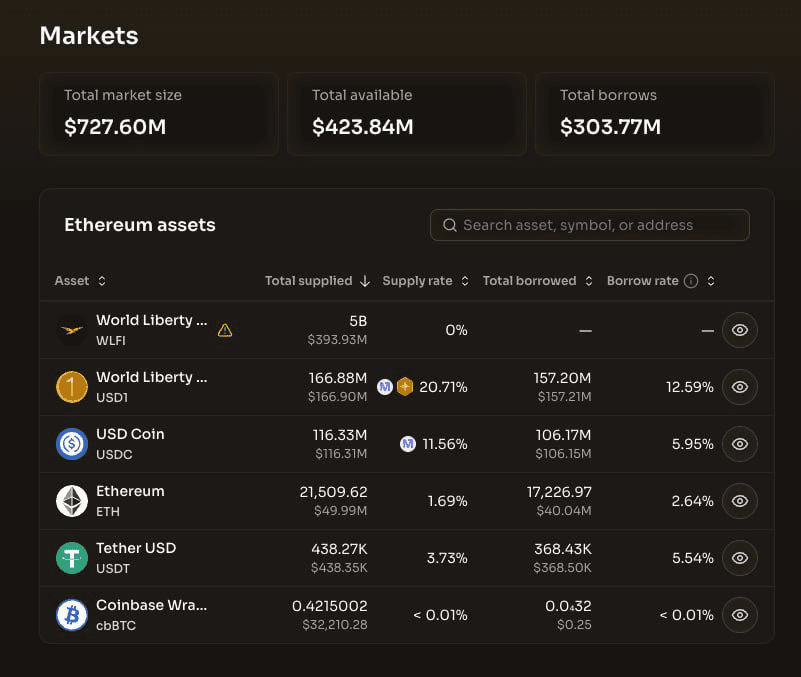Image resolution: width=801 pixels, height=677 pixels.
Task: Sort by Supply rate column
Action: point(425,281)
